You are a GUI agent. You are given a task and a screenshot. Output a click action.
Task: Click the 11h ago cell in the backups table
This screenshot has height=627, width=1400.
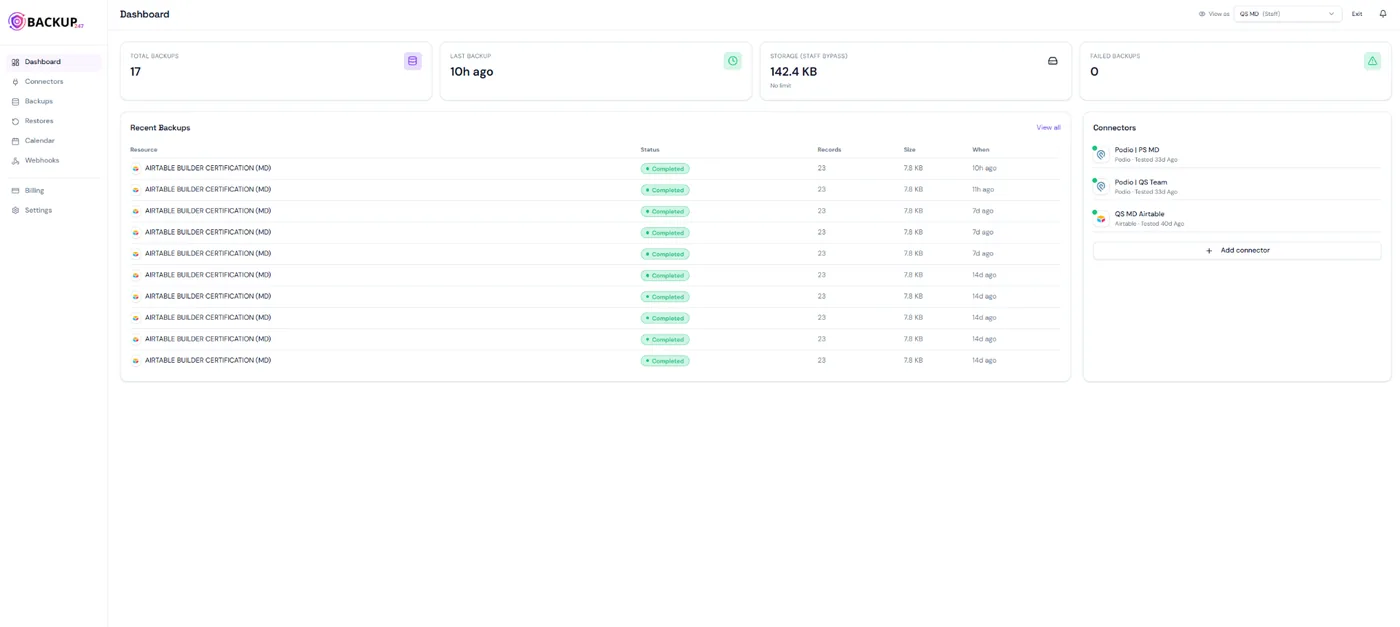[x=983, y=190]
